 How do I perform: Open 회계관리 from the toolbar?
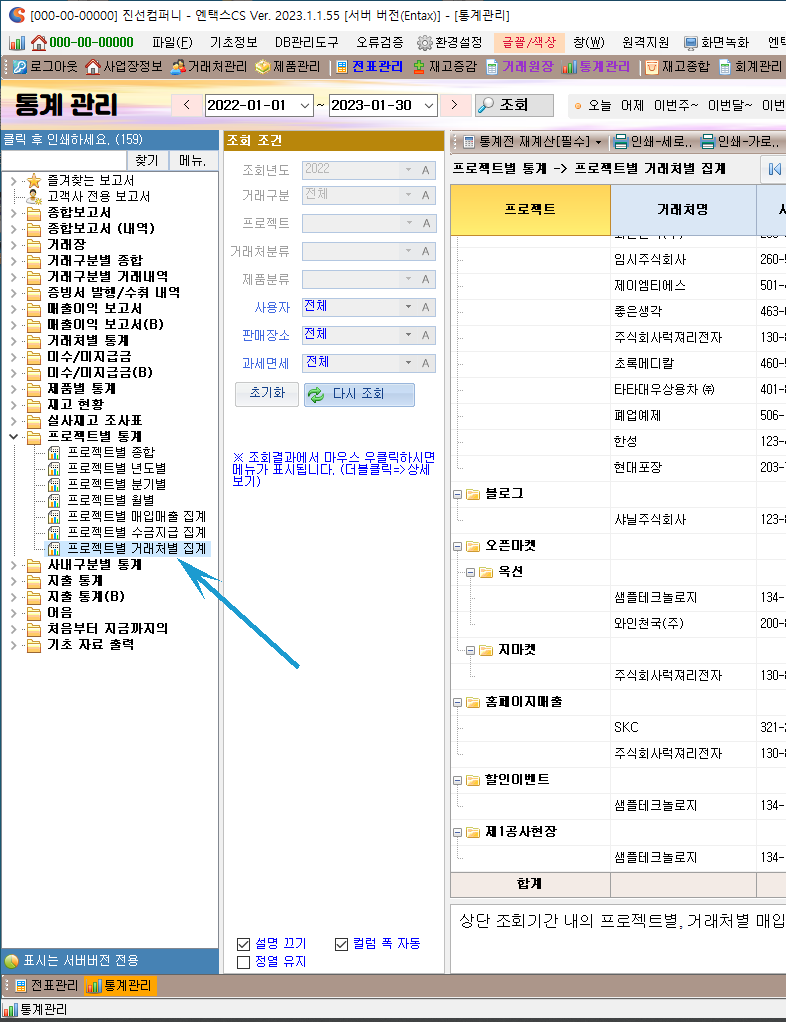pyautogui.click(x=750, y=66)
